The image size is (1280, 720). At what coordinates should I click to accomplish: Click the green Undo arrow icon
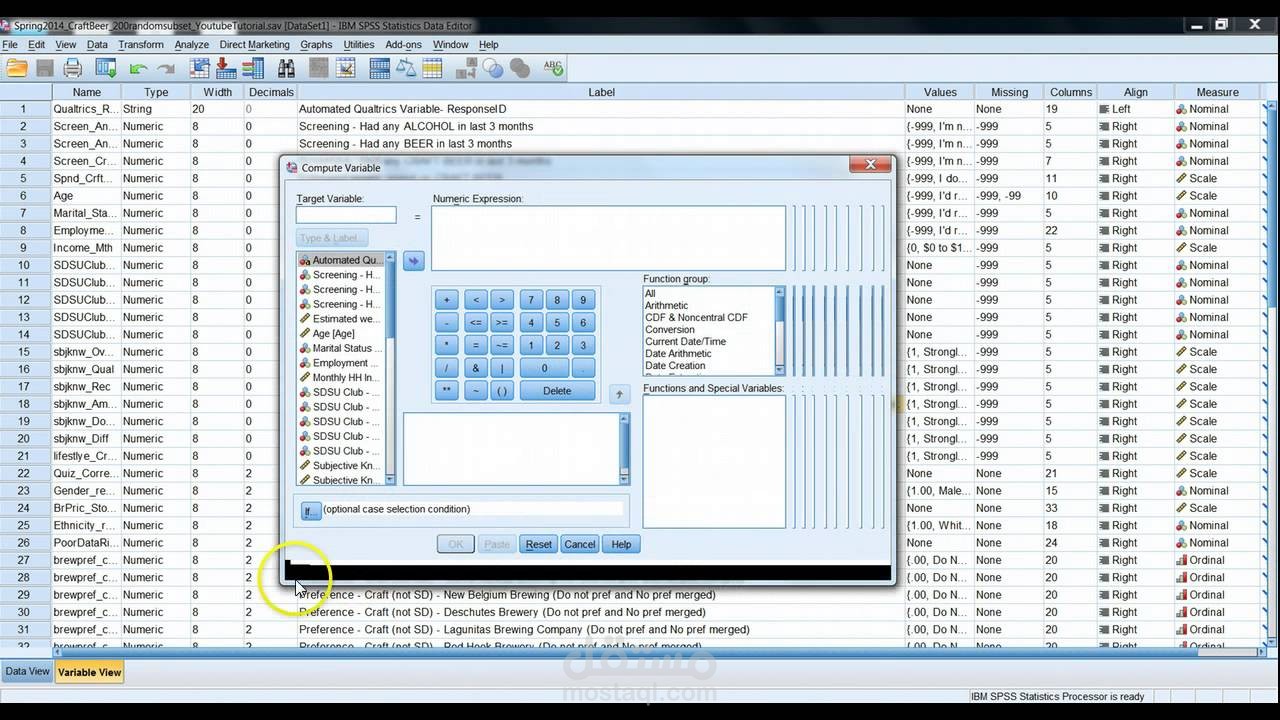138,69
